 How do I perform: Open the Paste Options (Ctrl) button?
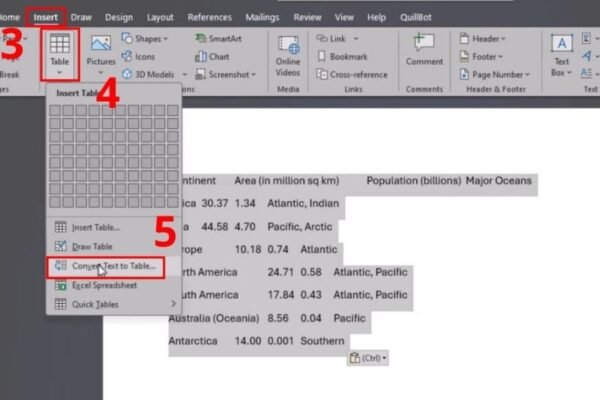[x=368, y=357]
